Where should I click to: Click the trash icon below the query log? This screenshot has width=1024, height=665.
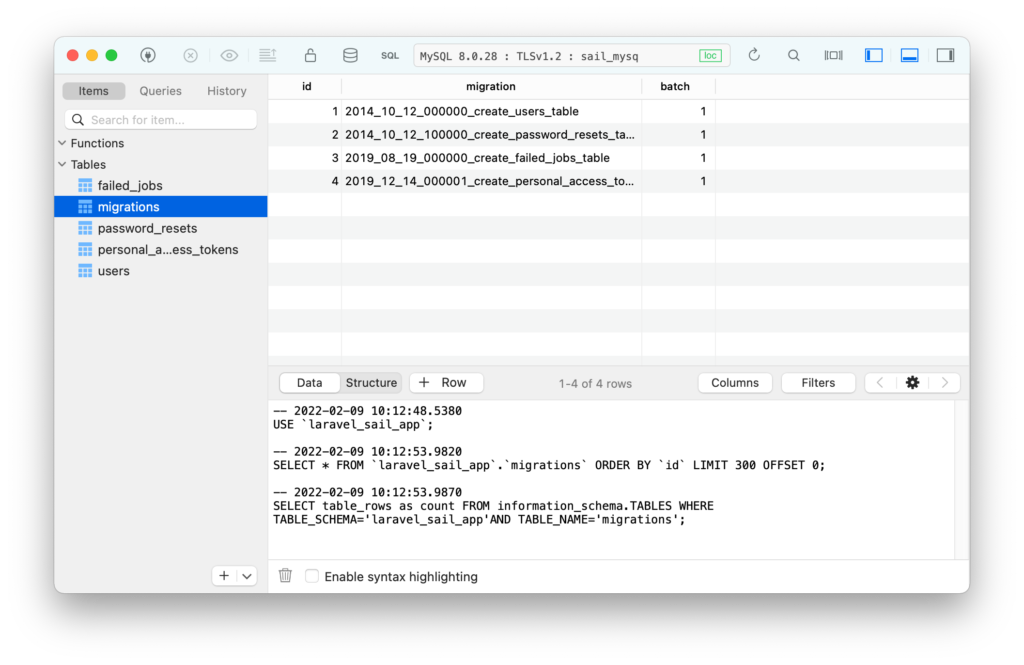coord(285,575)
